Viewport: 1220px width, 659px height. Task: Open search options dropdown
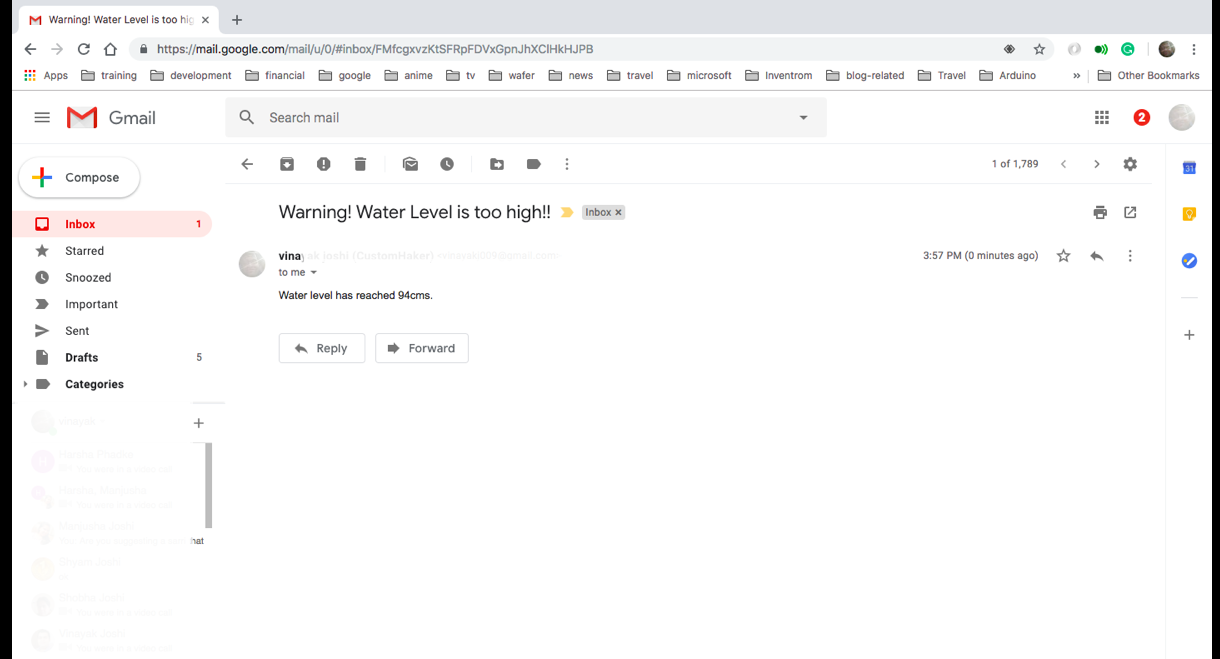coord(803,117)
